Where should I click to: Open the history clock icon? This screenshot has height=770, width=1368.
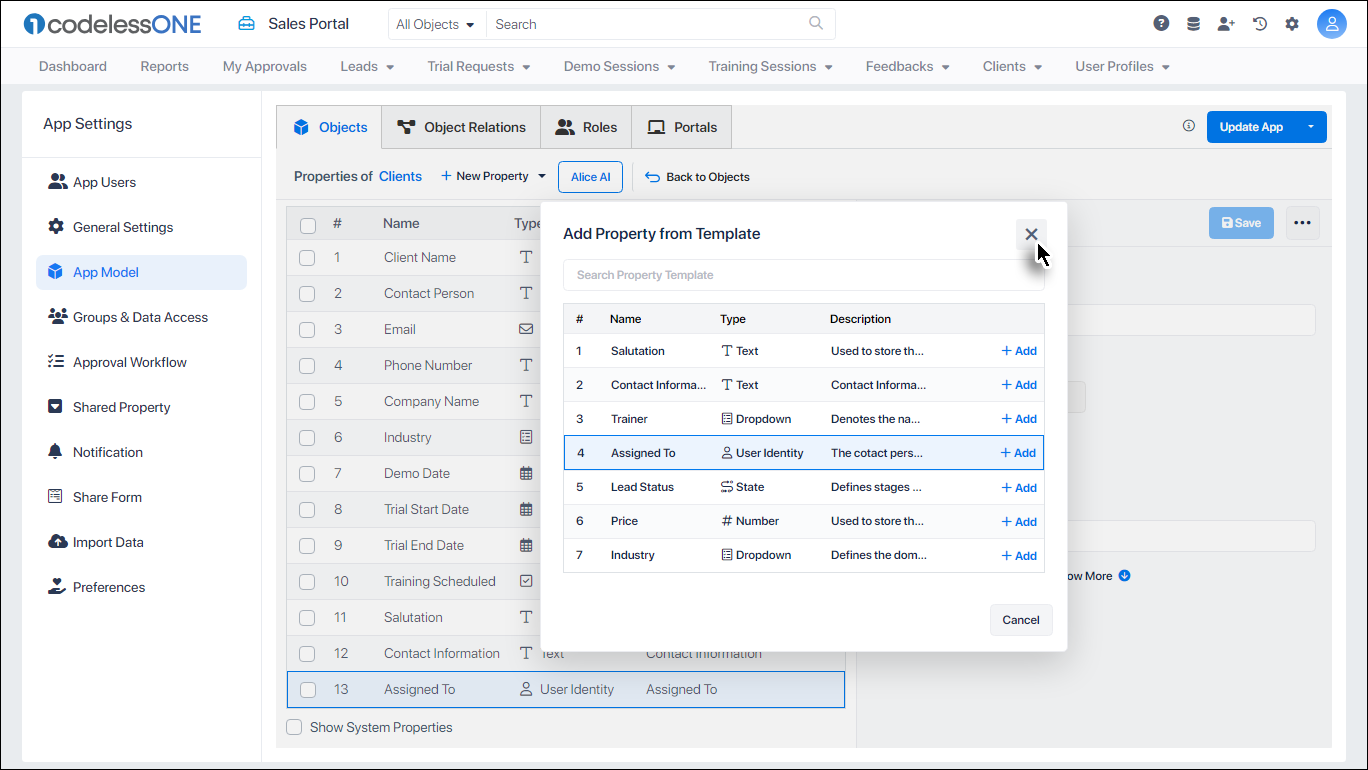point(1260,24)
